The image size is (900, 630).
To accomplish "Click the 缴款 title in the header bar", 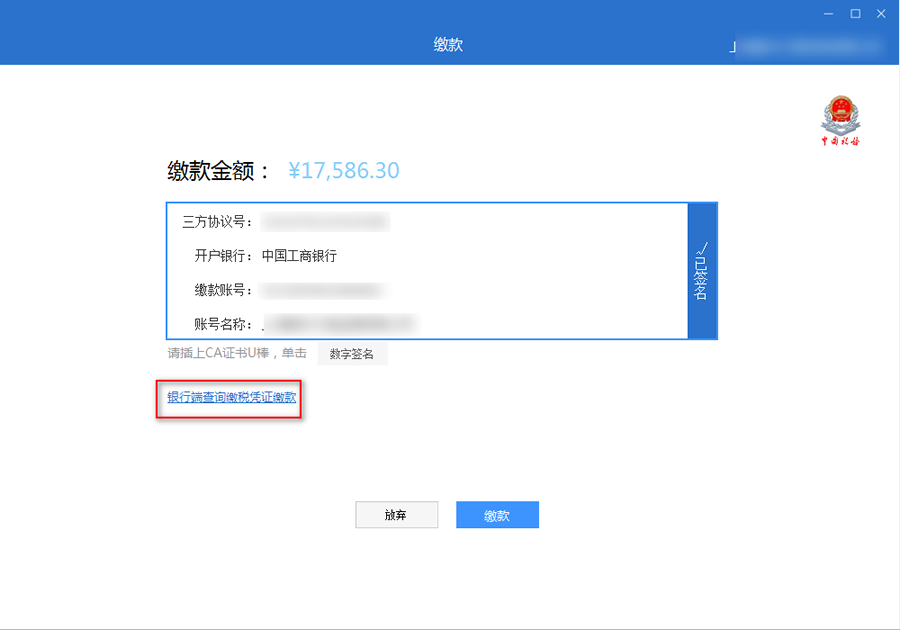I will pos(448,45).
